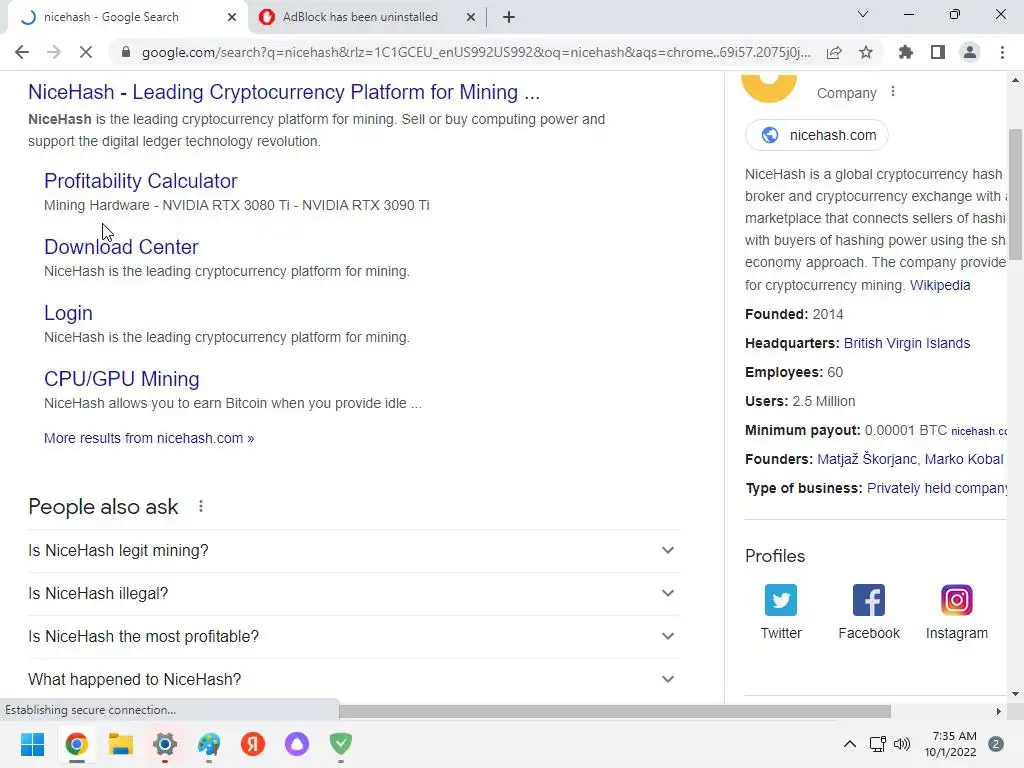Open the green shield taskbar app
Image resolution: width=1024 pixels, height=768 pixels.
coord(341,744)
